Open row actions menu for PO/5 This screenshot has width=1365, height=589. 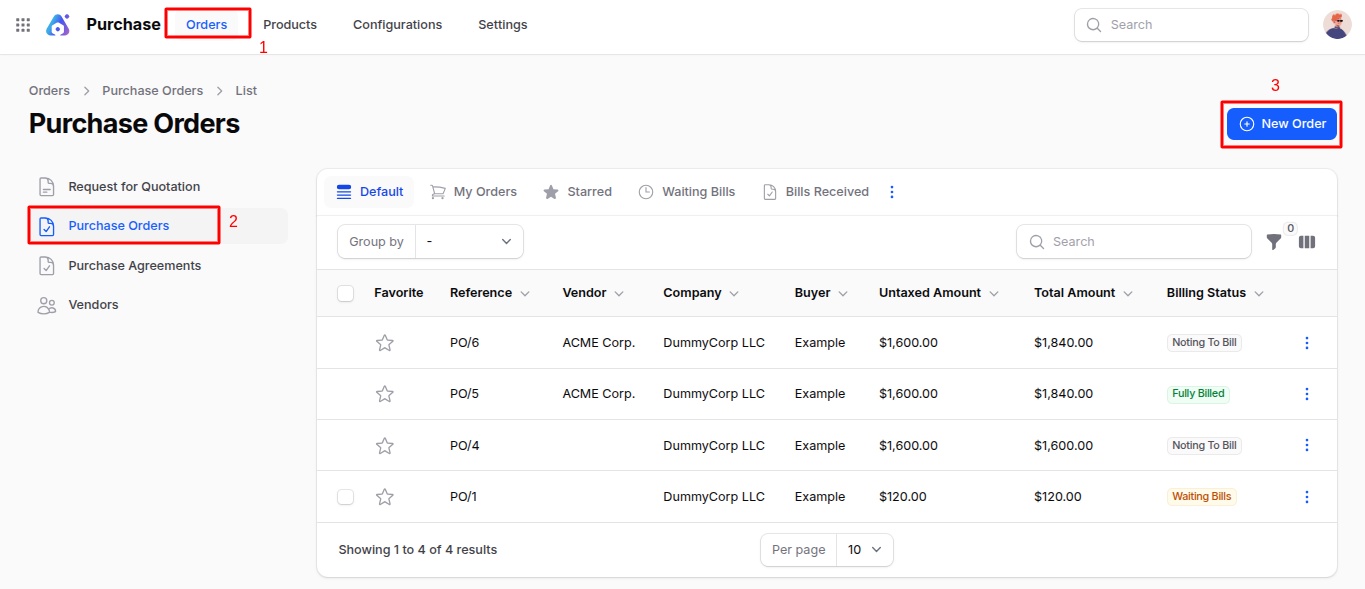point(1306,394)
